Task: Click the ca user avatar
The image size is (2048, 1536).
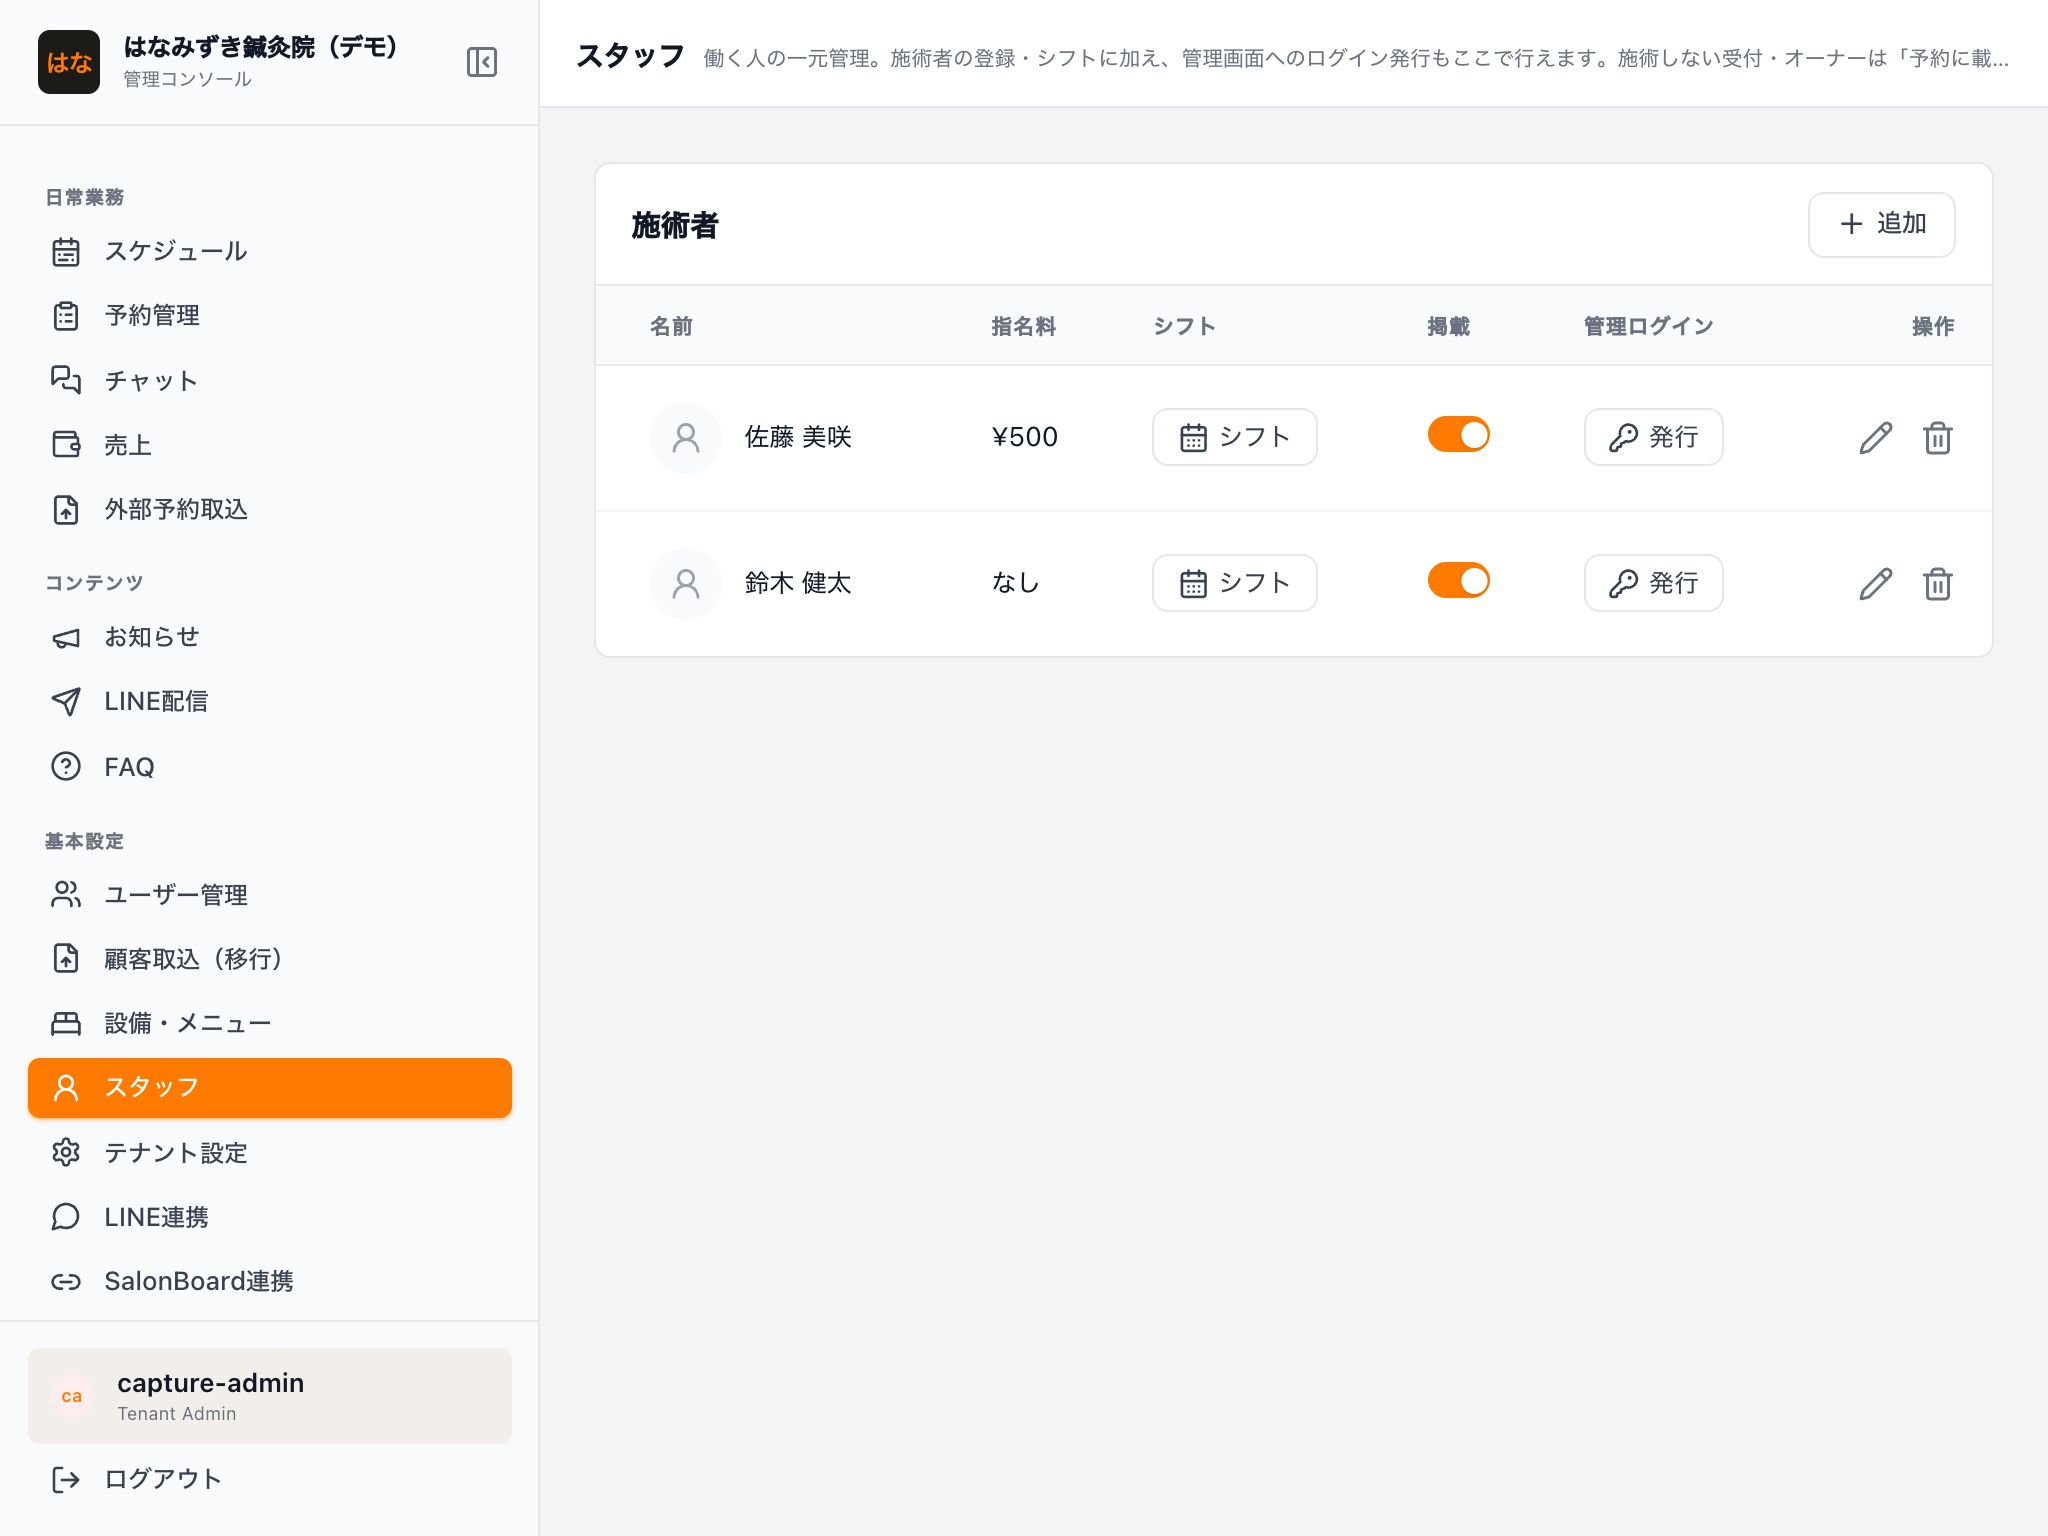Action: (72, 1396)
